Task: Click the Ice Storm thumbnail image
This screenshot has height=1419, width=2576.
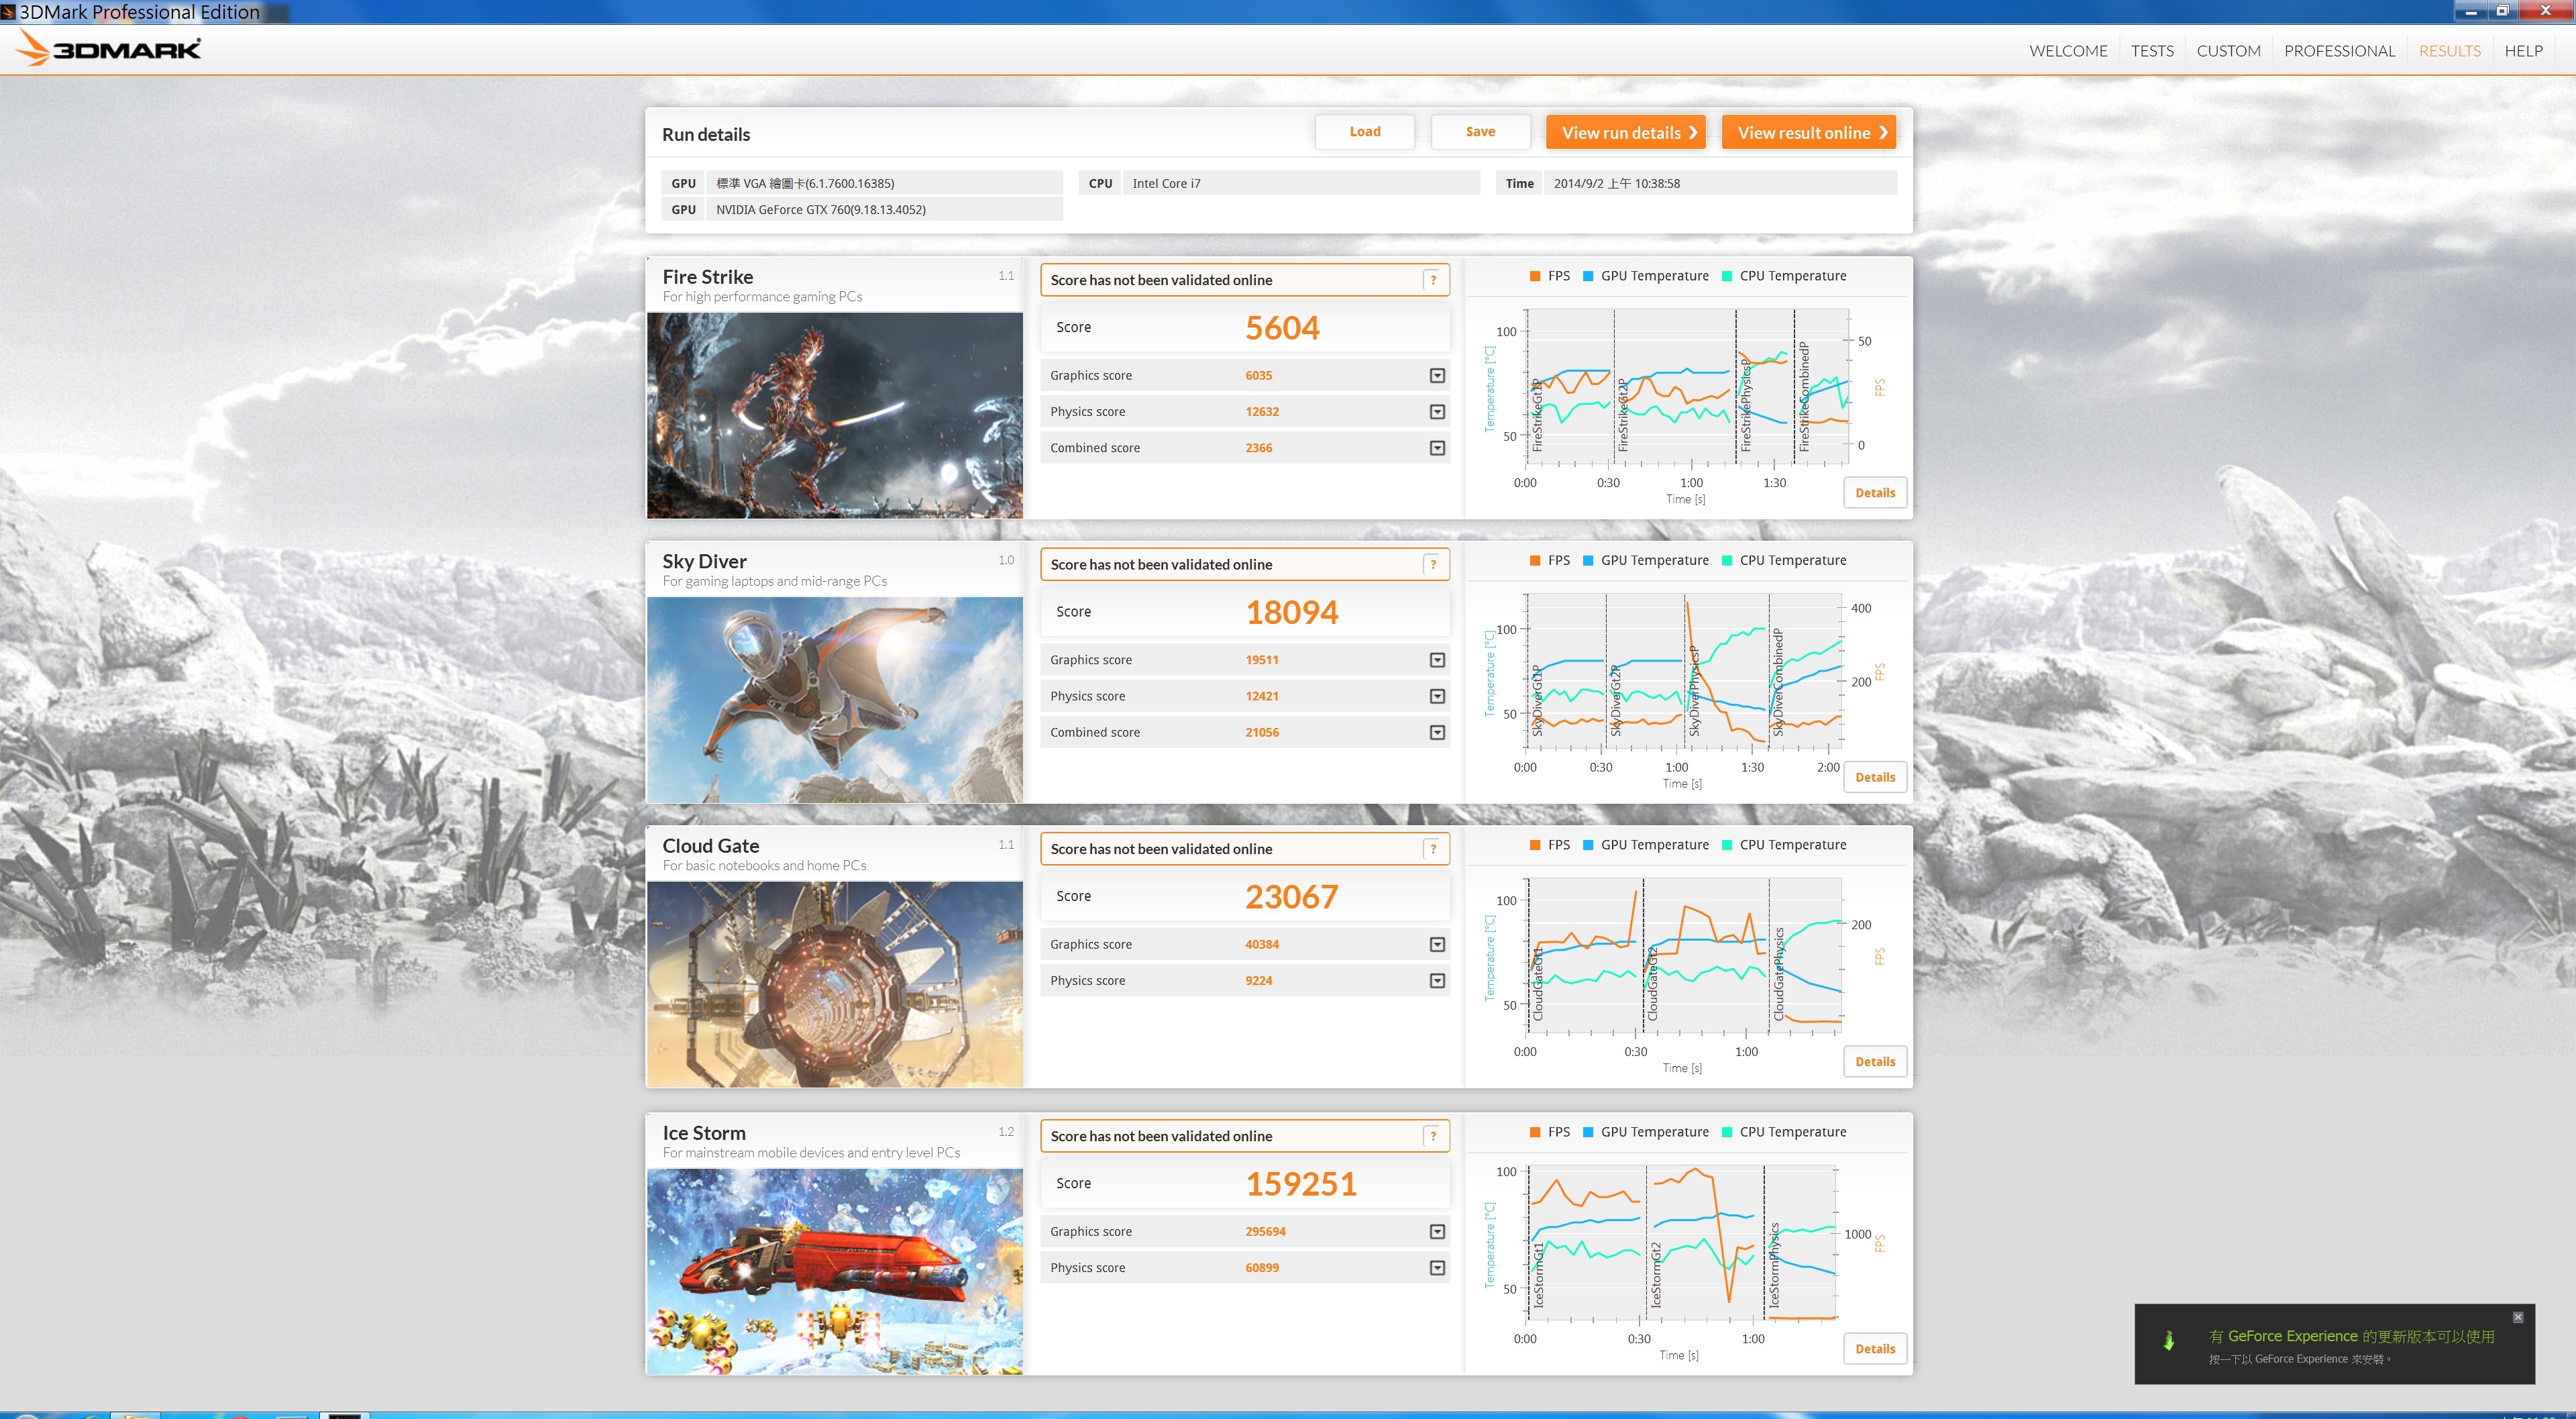Action: pos(835,1272)
